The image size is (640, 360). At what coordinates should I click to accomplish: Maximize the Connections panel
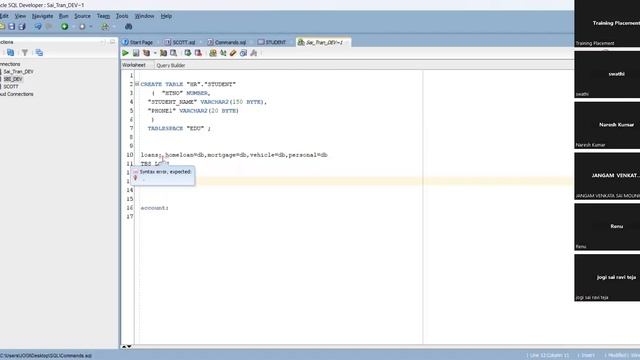tap(113, 42)
